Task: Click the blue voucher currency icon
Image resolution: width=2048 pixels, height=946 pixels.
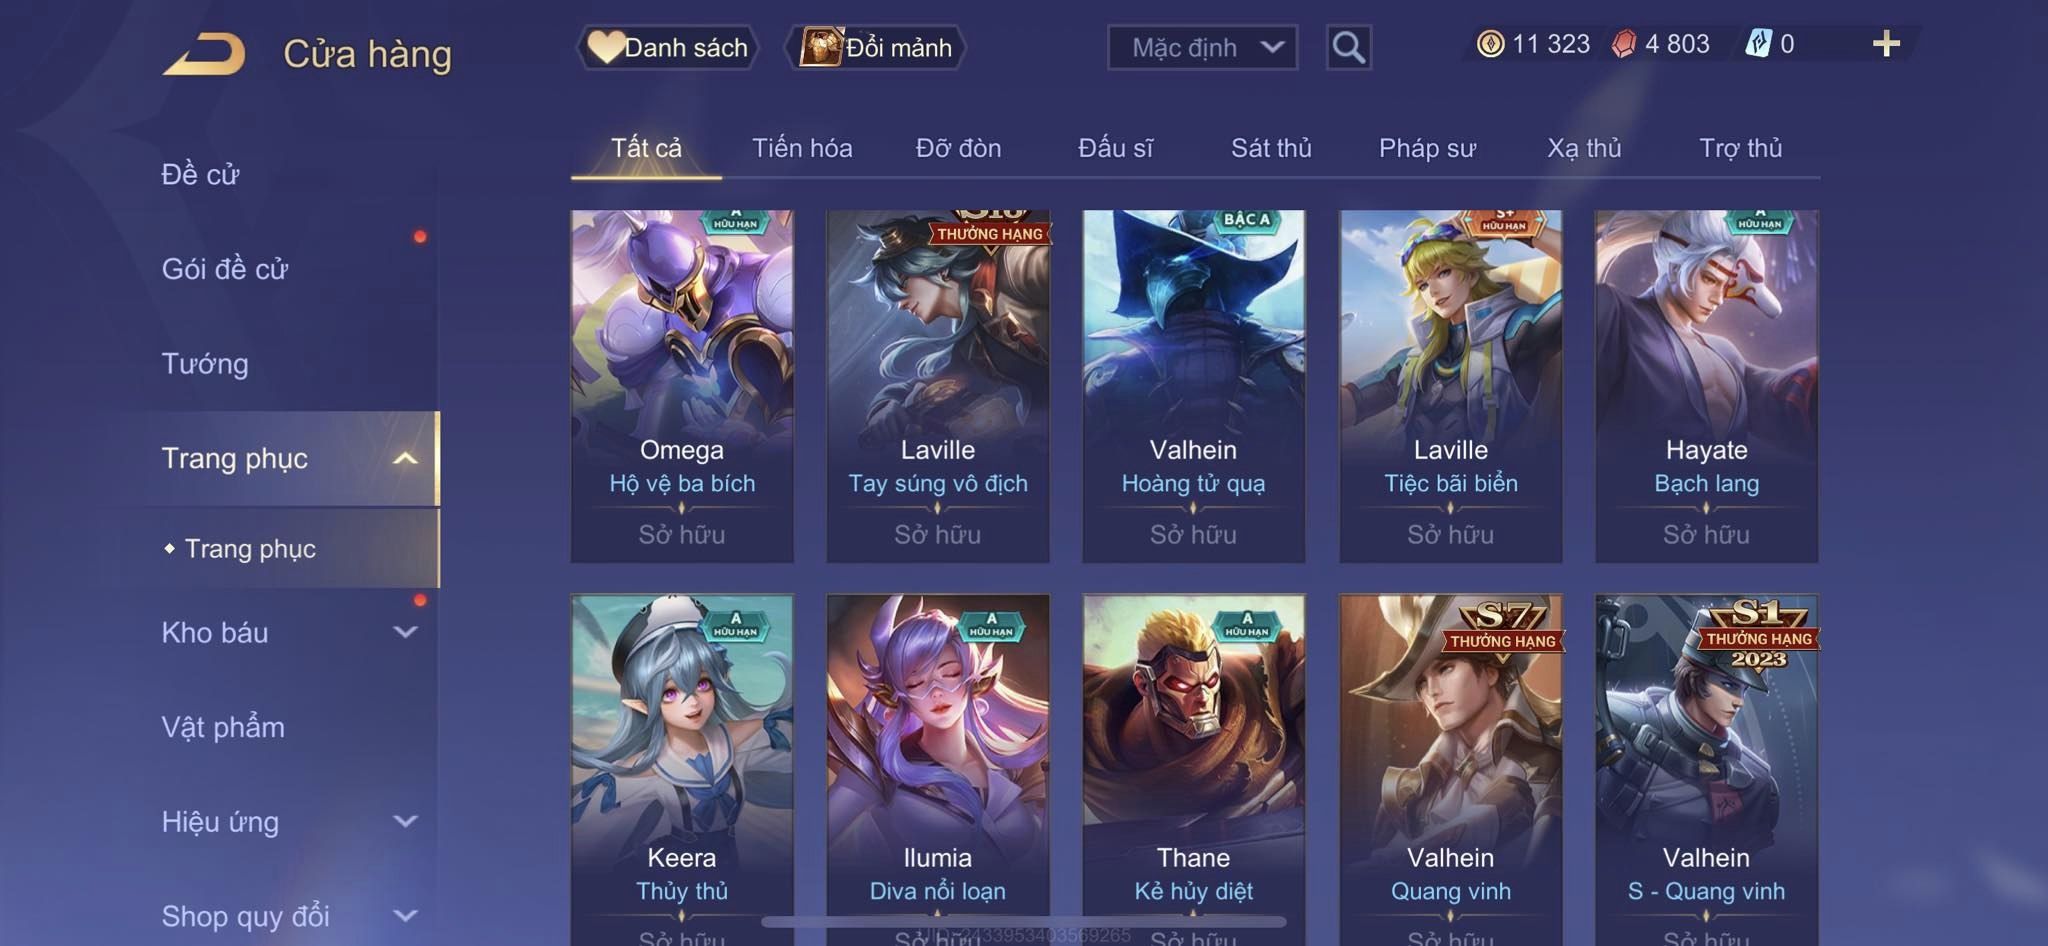Action: (1758, 44)
